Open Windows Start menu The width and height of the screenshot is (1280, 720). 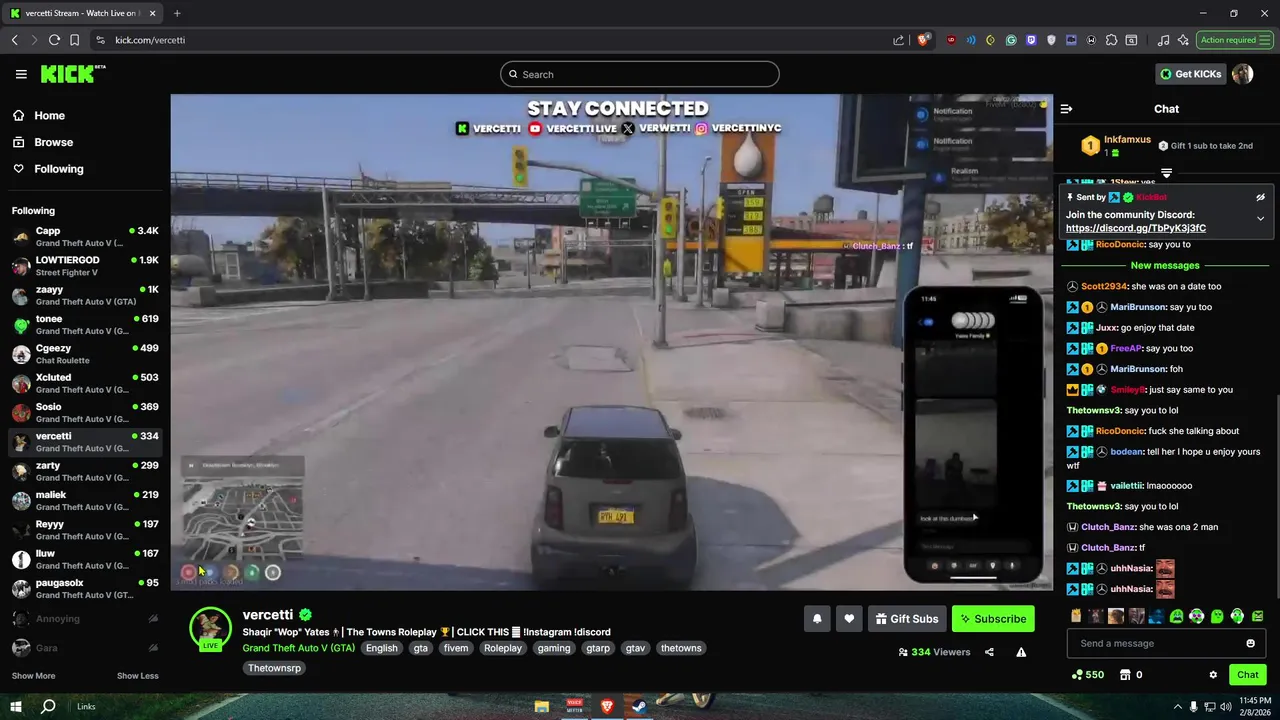pos(18,707)
